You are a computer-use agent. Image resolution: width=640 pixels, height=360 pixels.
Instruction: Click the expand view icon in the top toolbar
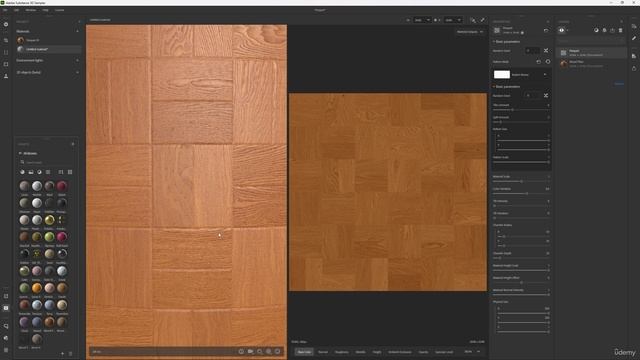coord(482,20)
